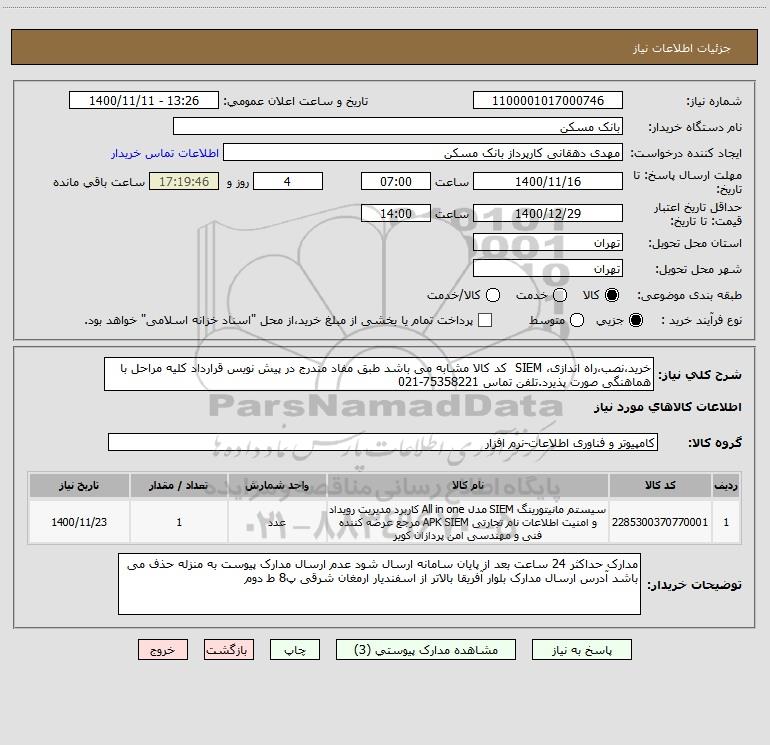Image resolution: width=770 pixels, height=745 pixels.
Task: Click the goods group field کامپیوتر و فناوری
Action: click(383, 442)
